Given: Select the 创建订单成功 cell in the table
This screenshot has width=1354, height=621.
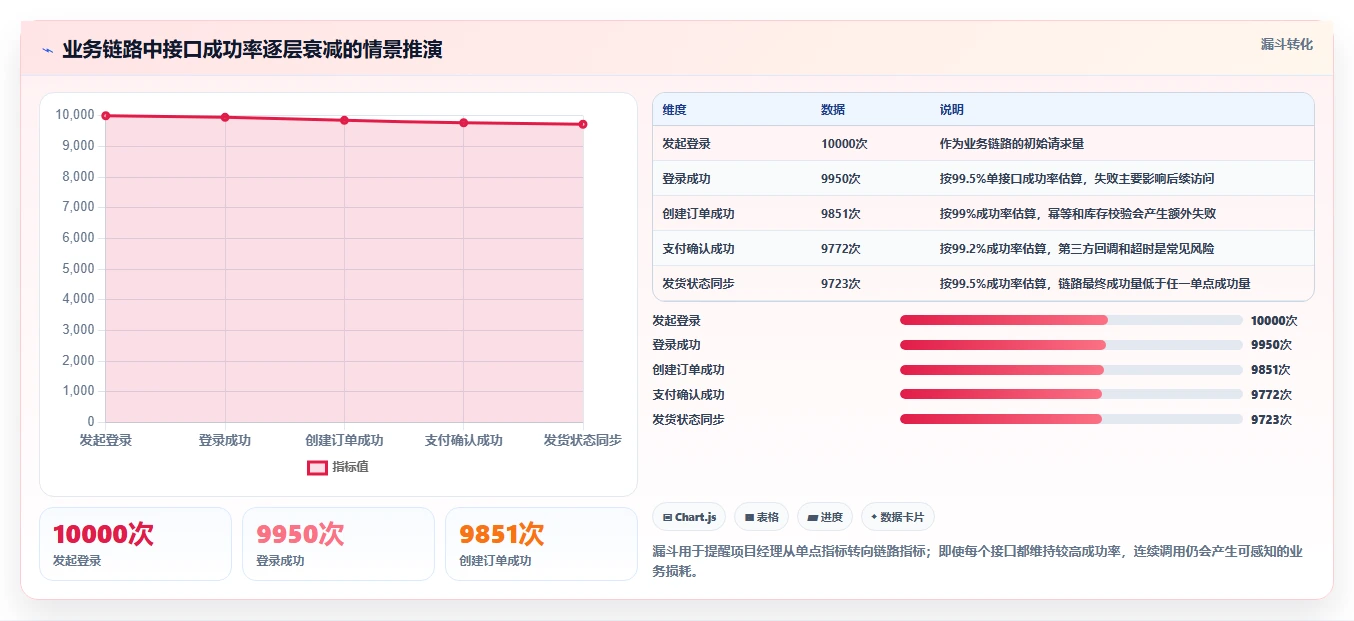Looking at the screenshot, I should point(698,214).
